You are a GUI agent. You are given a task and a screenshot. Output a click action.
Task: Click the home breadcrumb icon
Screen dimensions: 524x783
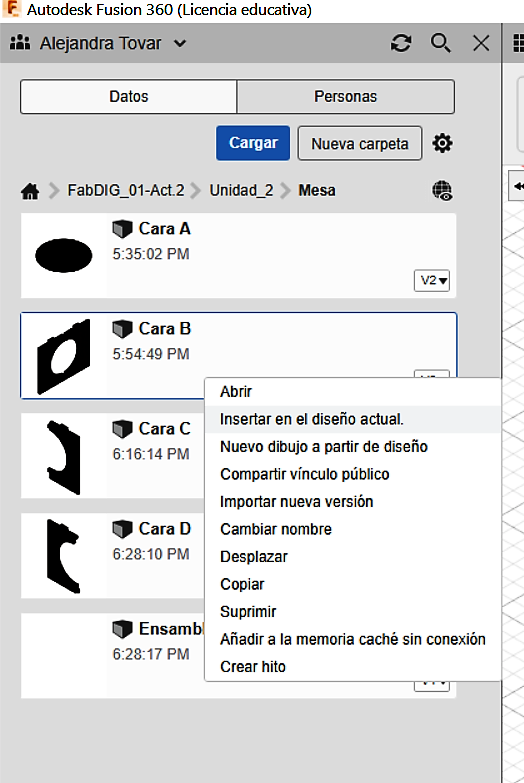point(30,191)
